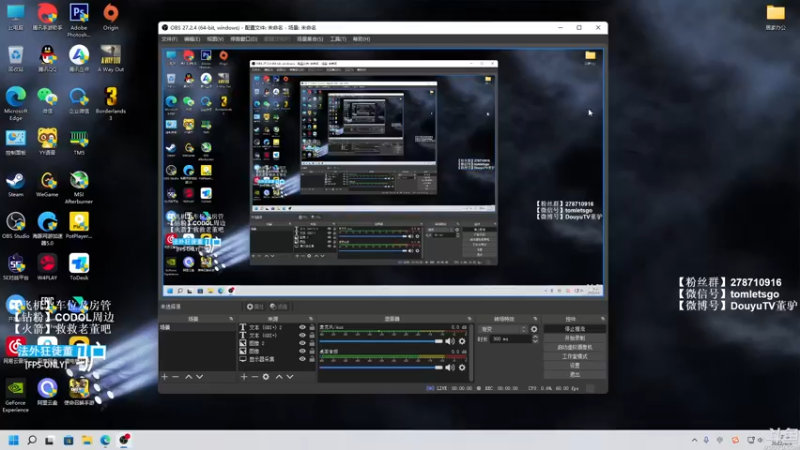
Task: Click the 开始录制 button
Action: click(x=574, y=338)
